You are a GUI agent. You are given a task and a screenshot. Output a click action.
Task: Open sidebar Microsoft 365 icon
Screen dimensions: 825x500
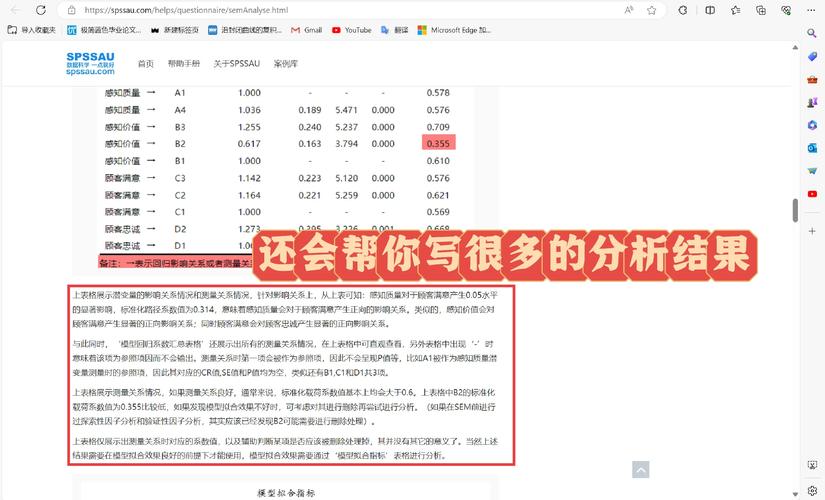point(812,125)
